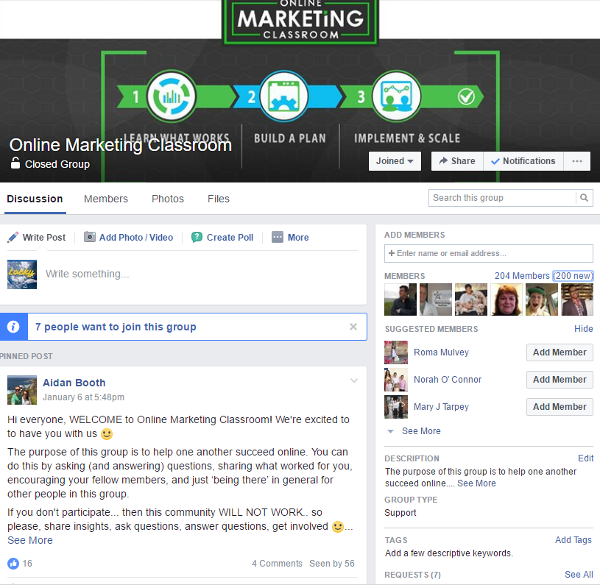The width and height of the screenshot is (600, 585).
Task: Open the 204 Members link
Action: (x=522, y=275)
